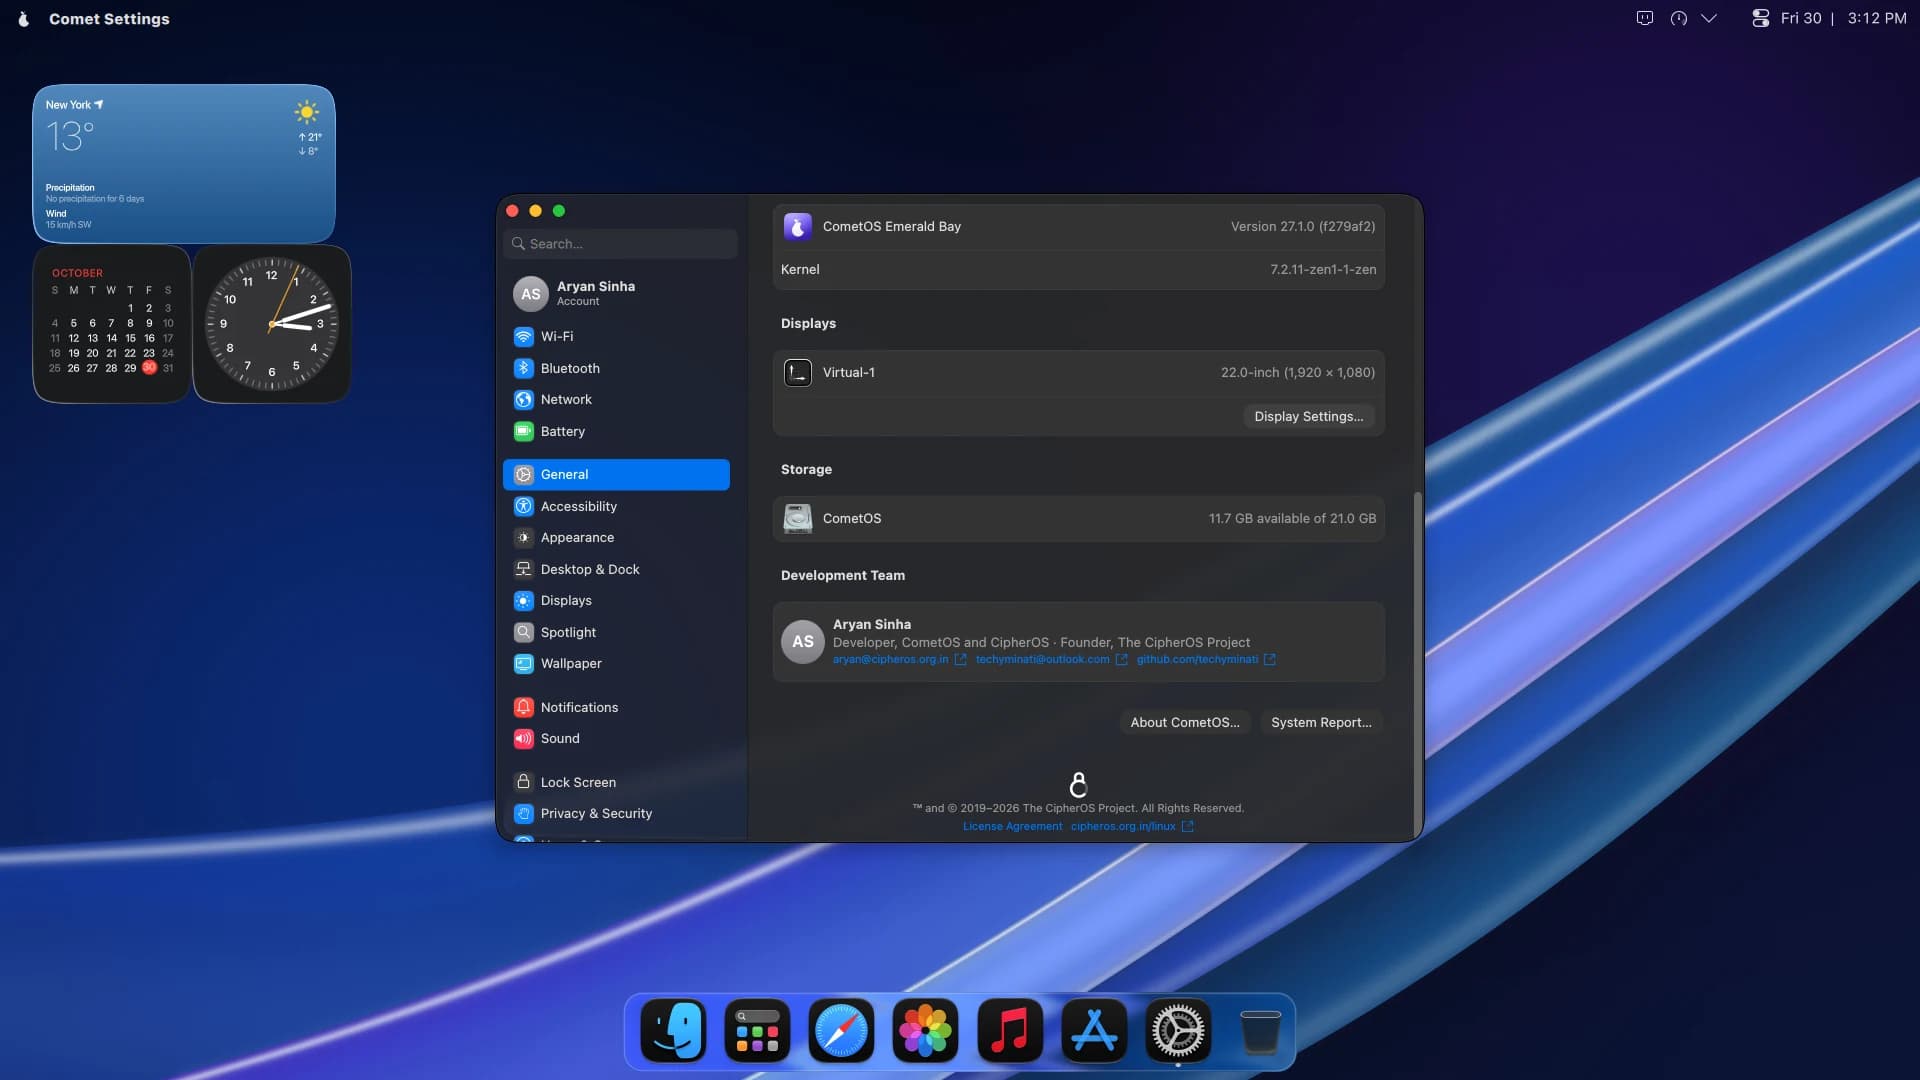Expand the menu bar chevron dropdown

1709,18
